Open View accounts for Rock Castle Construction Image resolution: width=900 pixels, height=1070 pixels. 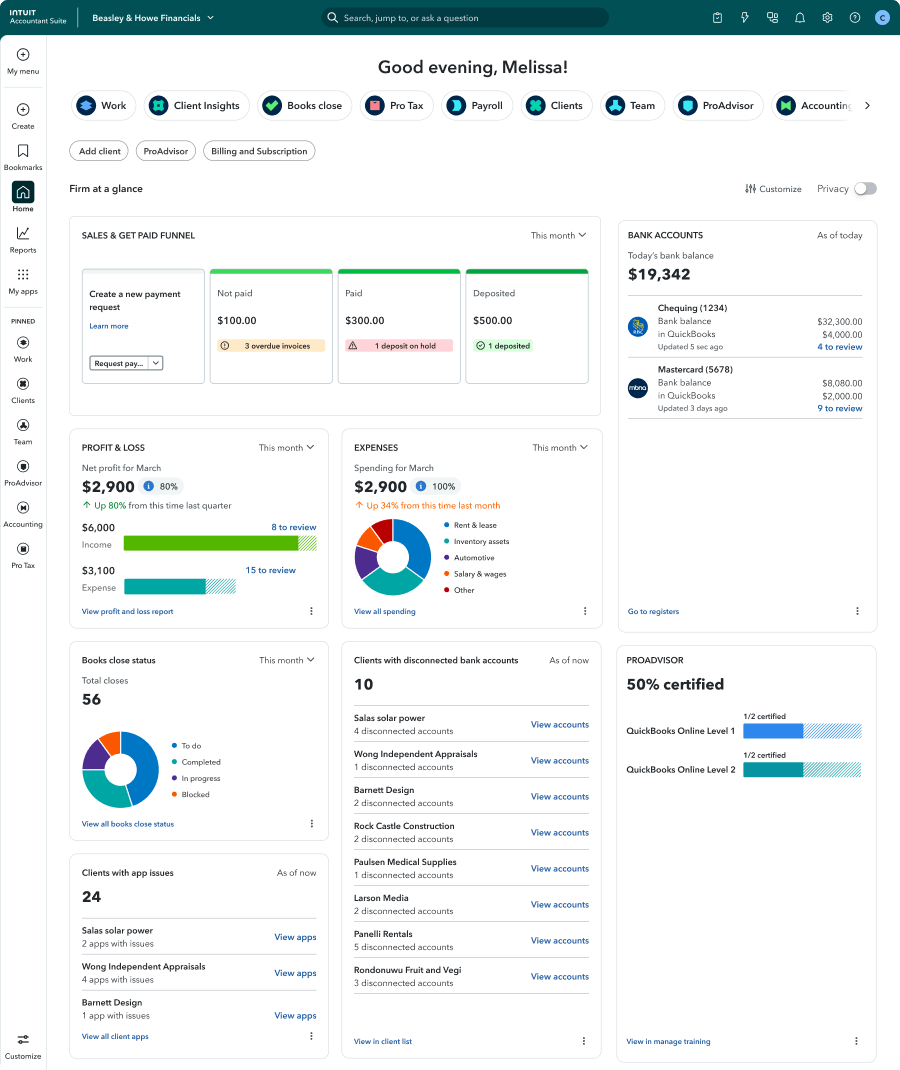click(559, 832)
